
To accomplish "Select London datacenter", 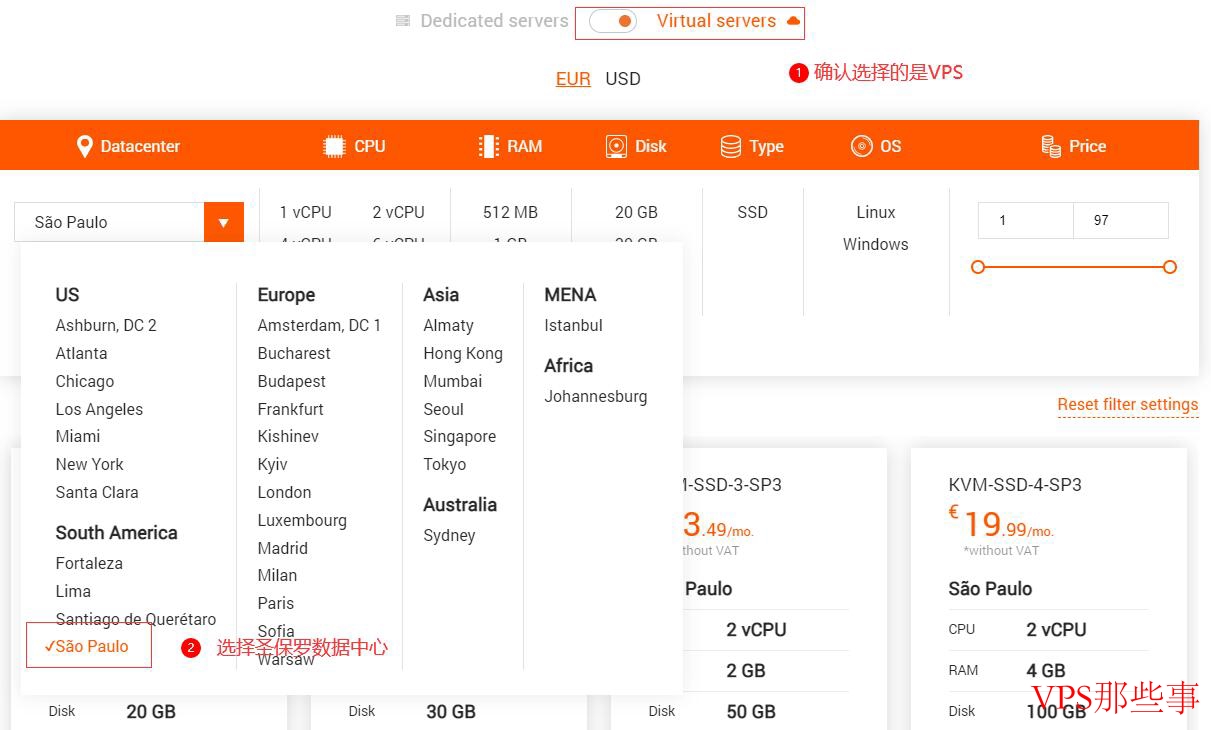I will tap(284, 492).
